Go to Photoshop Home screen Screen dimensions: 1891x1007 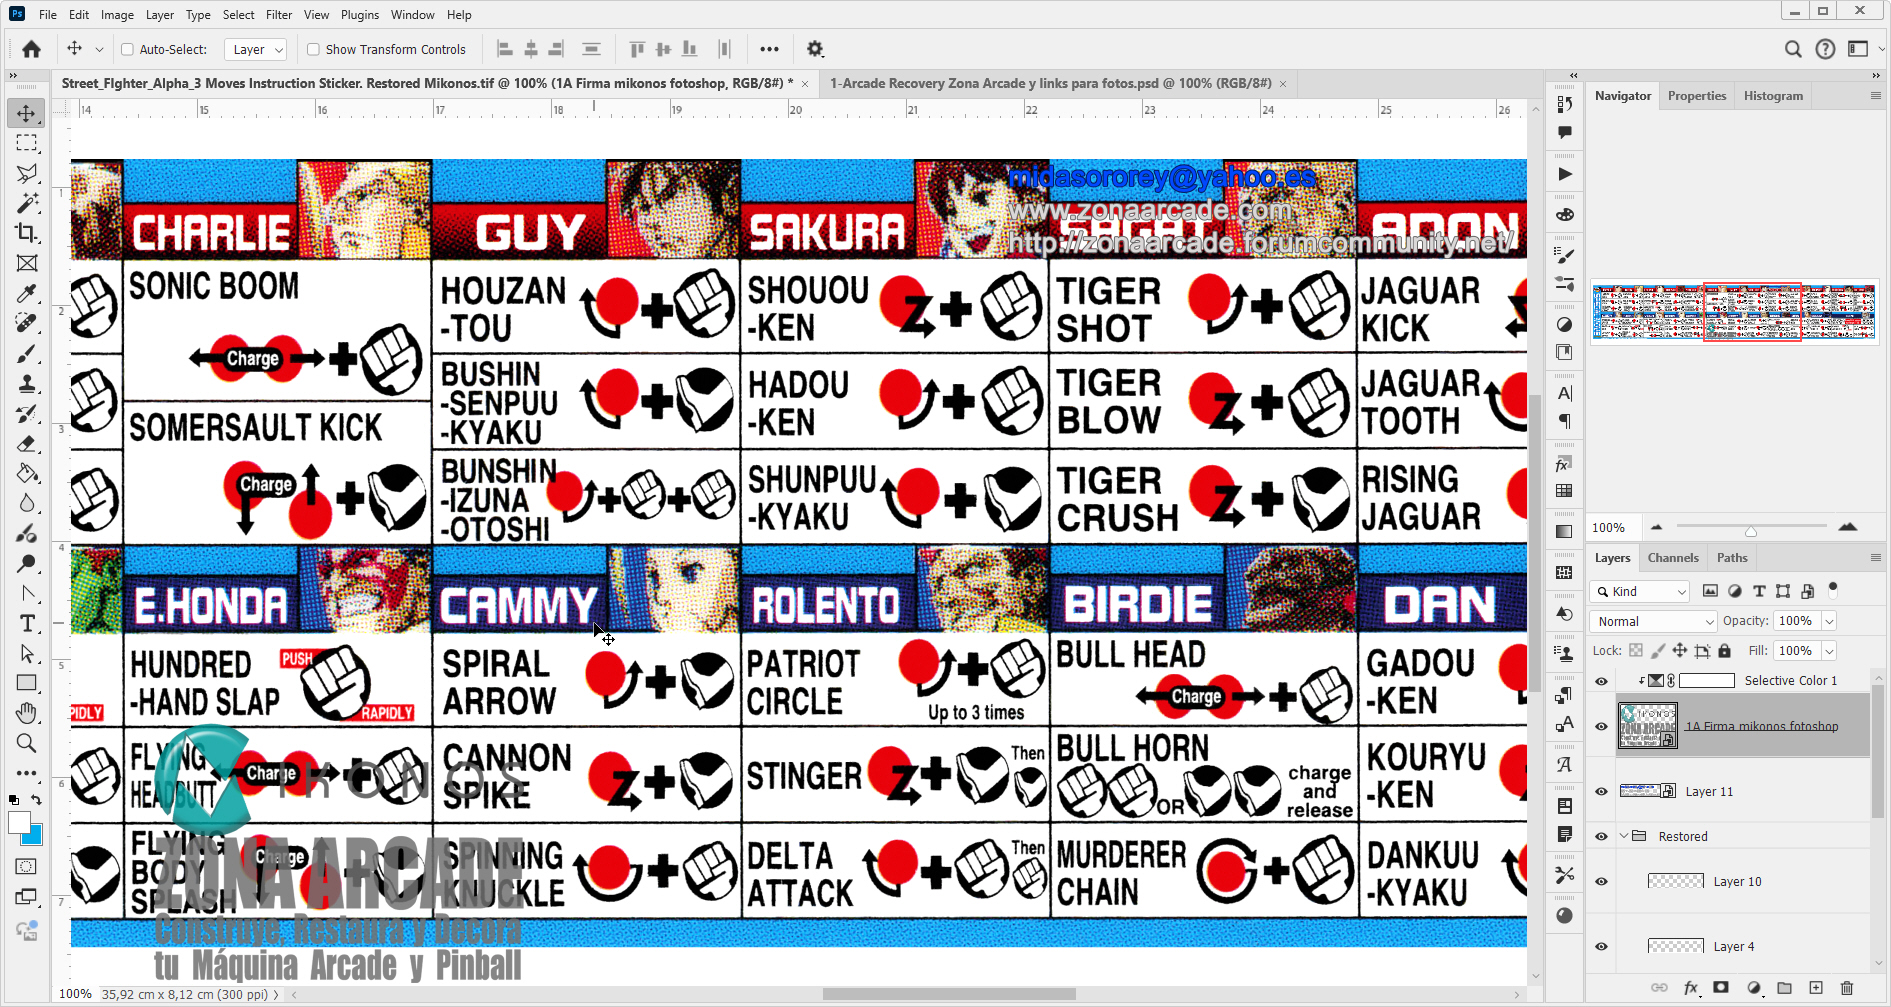pyautogui.click(x=31, y=49)
